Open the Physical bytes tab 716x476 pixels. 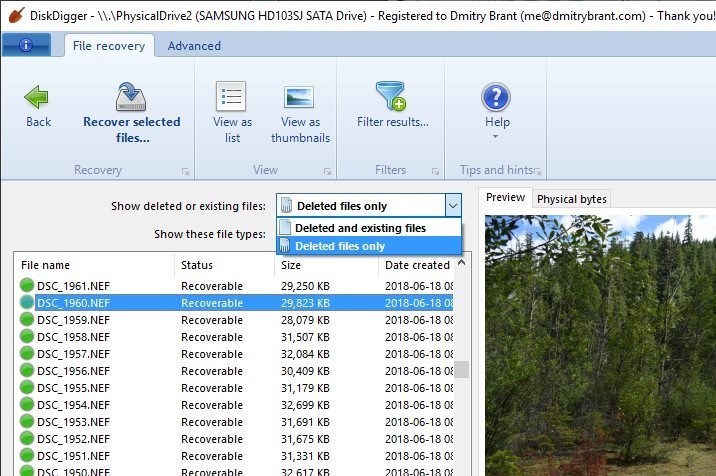572,199
